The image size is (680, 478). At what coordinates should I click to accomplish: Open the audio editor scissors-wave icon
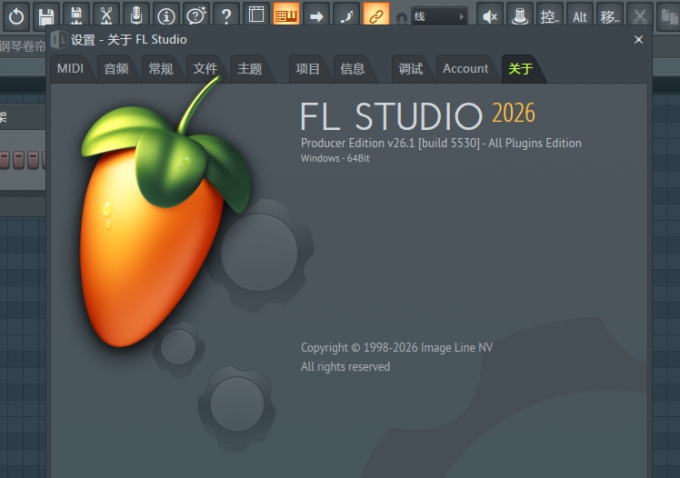pyautogui.click(x=106, y=16)
